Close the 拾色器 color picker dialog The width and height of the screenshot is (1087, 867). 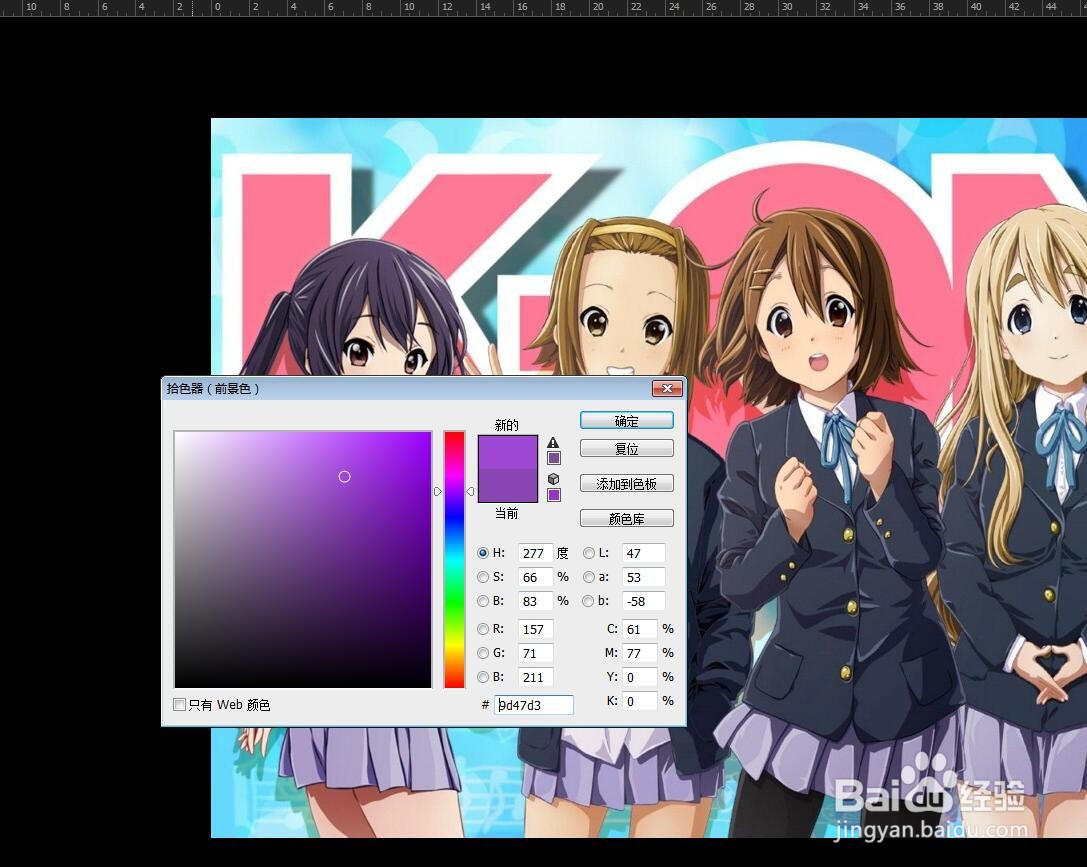click(668, 389)
